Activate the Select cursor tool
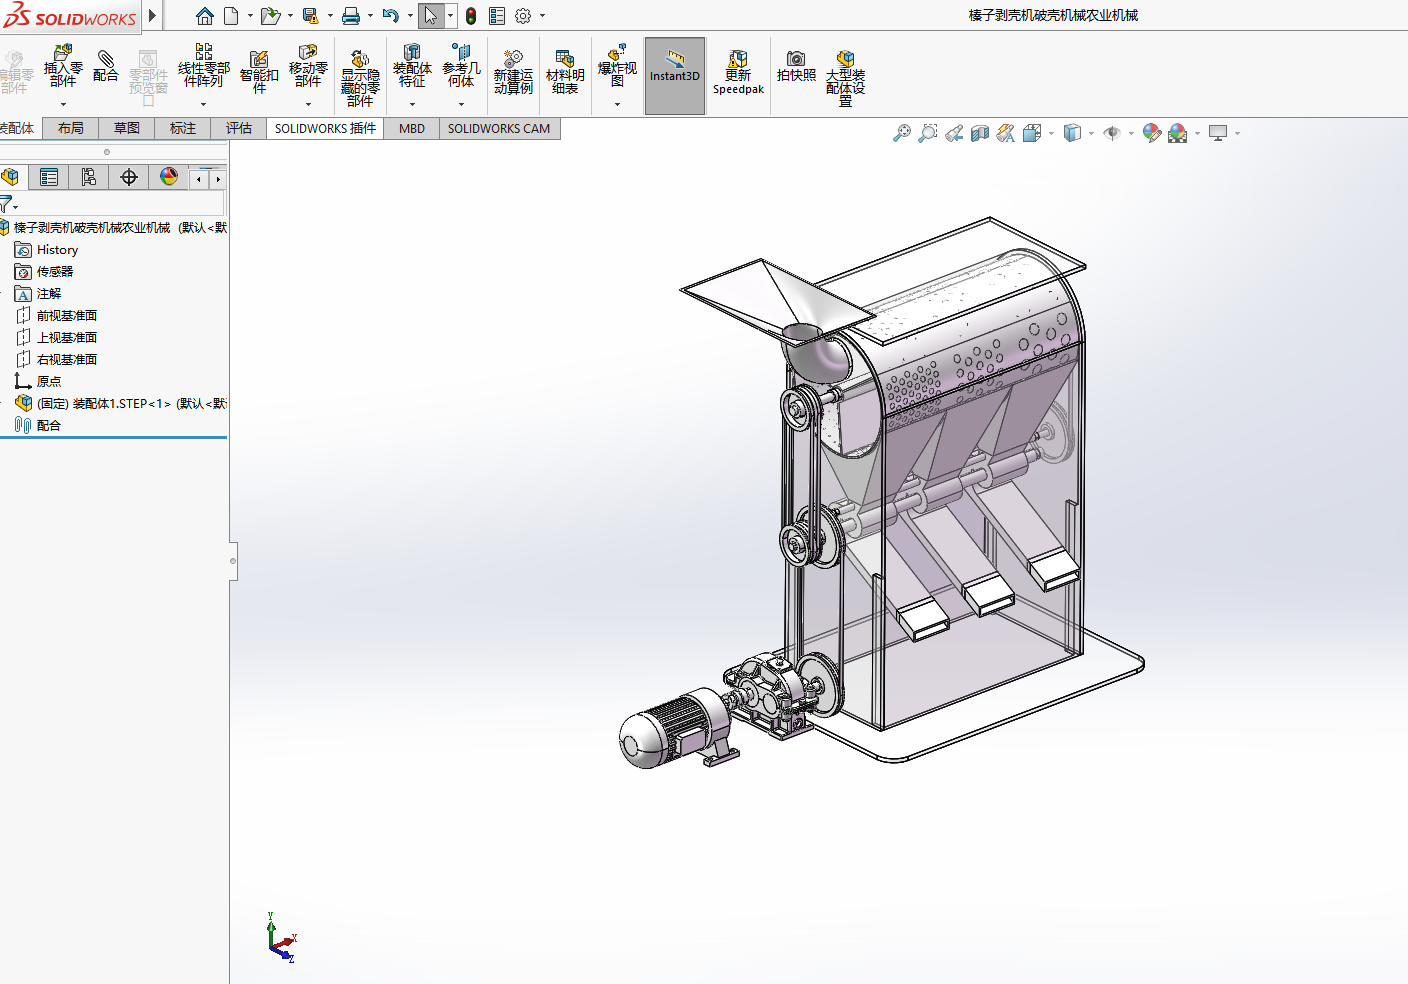The width and height of the screenshot is (1408, 984). click(431, 16)
